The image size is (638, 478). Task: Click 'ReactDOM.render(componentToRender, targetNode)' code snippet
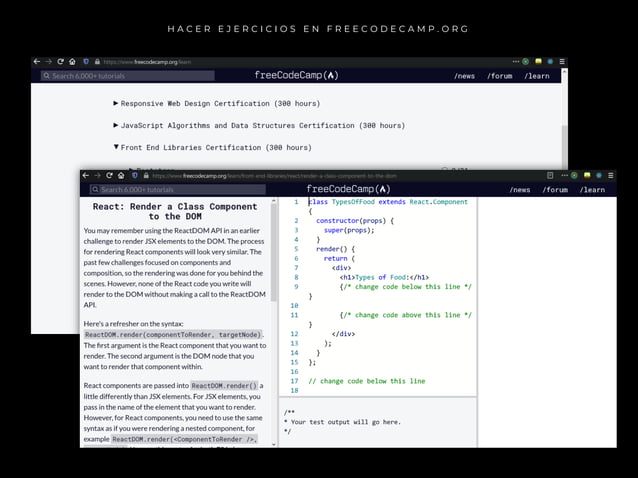tap(173, 334)
